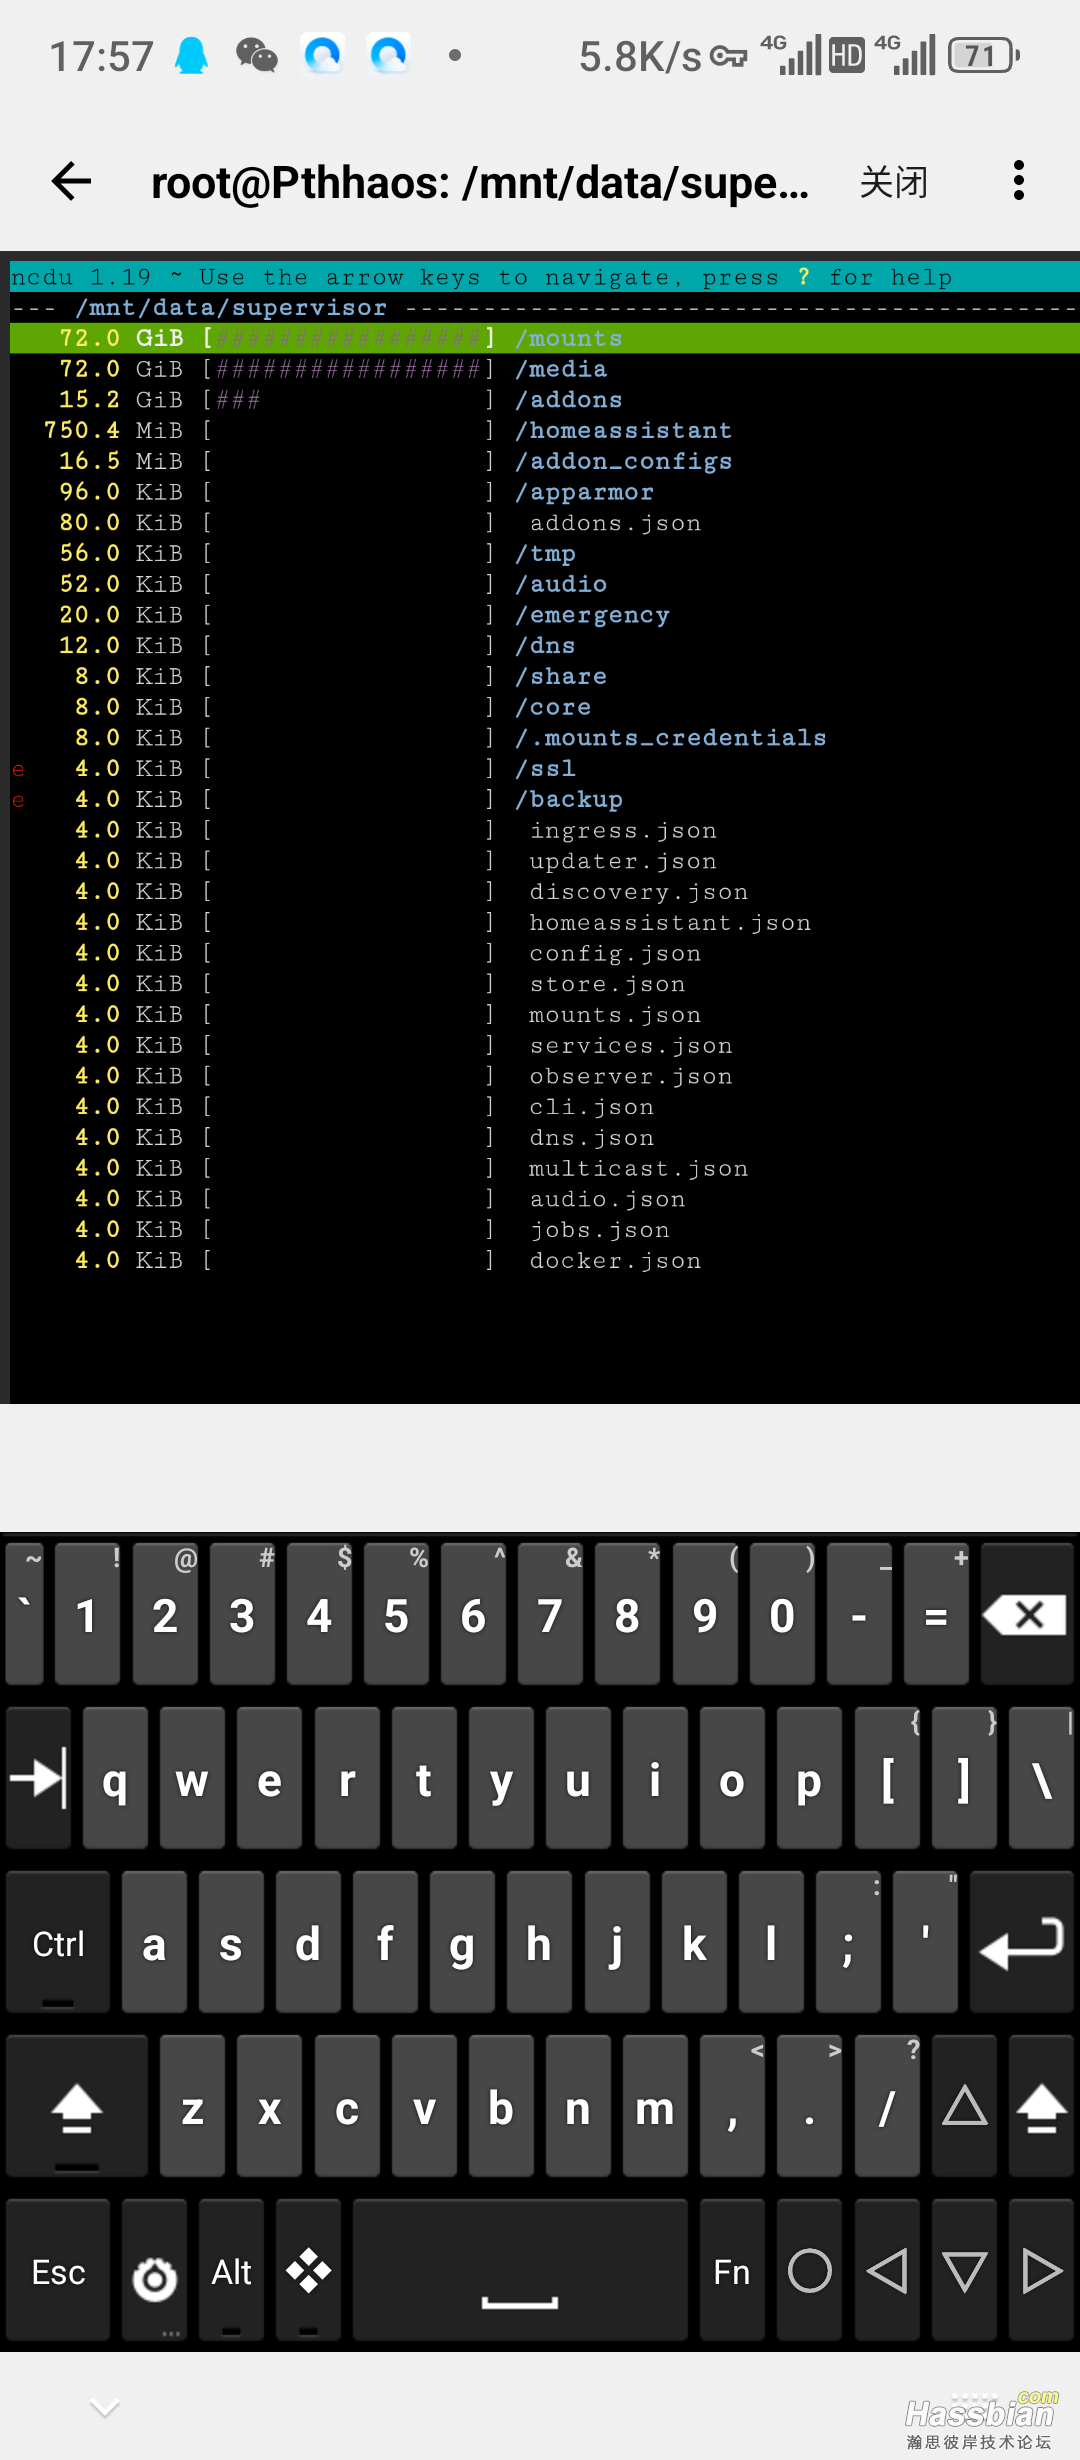Image resolution: width=1080 pixels, height=2460 pixels.
Task: Select the services.json file row
Action: click(x=545, y=1045)
